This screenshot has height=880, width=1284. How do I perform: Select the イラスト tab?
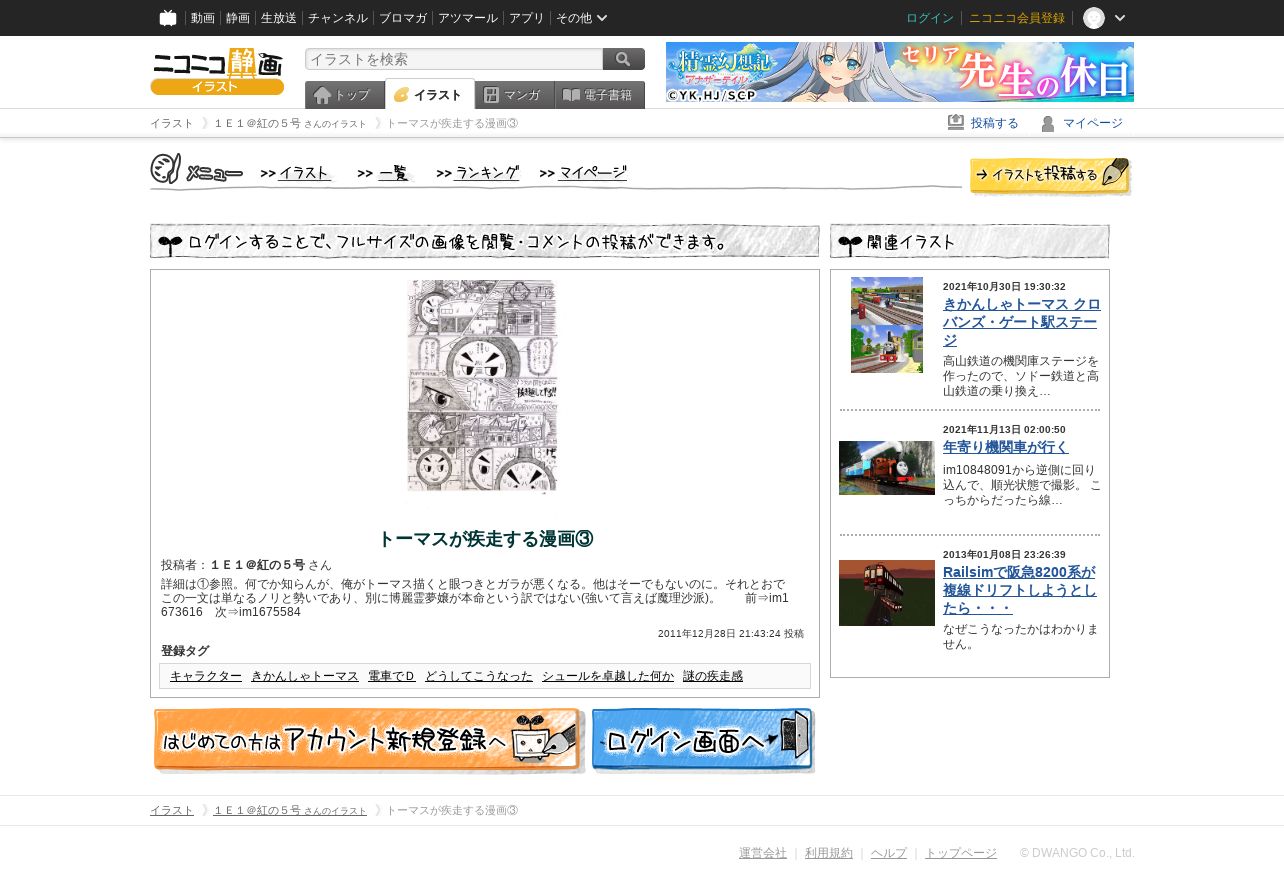point(430,94)
